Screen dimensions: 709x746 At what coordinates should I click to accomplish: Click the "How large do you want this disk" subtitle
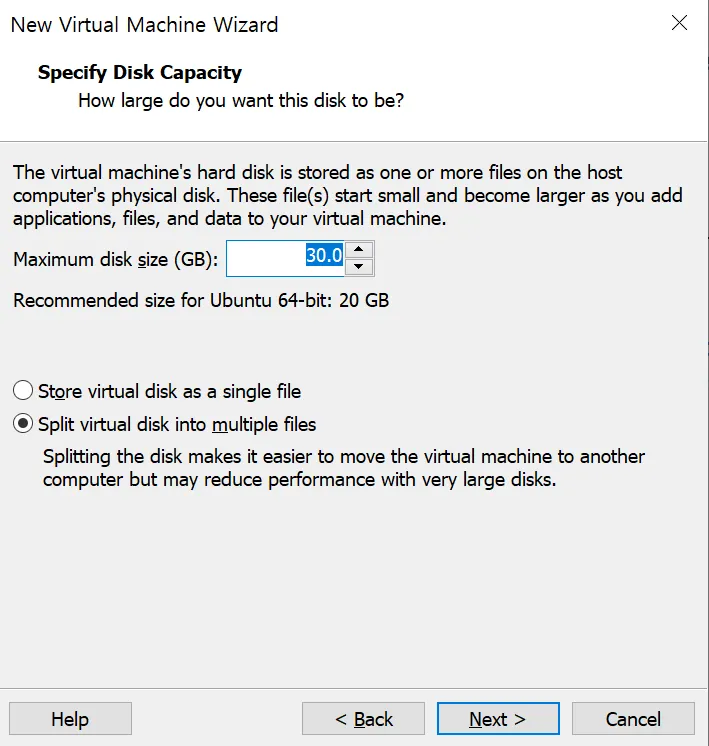240,101
